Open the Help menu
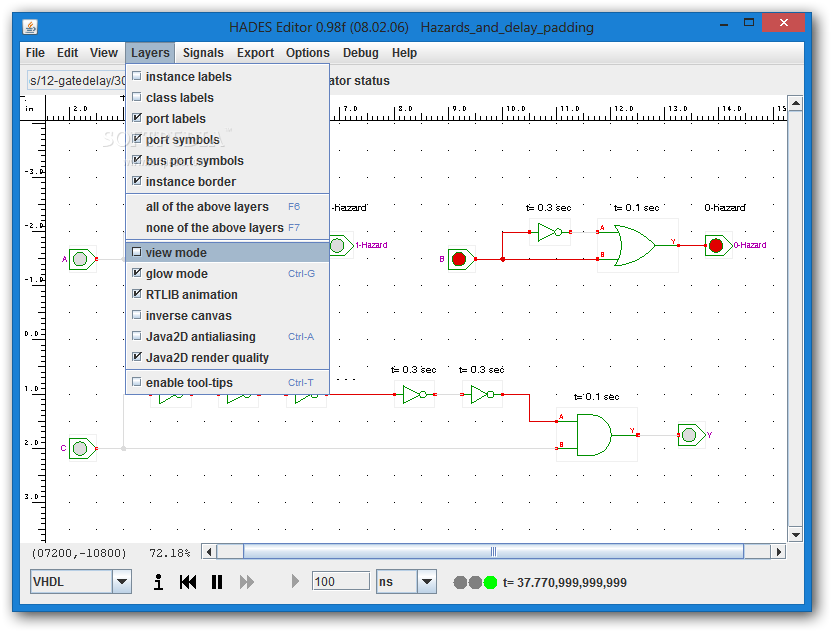The height and width of the screenshot is (632, 832). (404, 53)
